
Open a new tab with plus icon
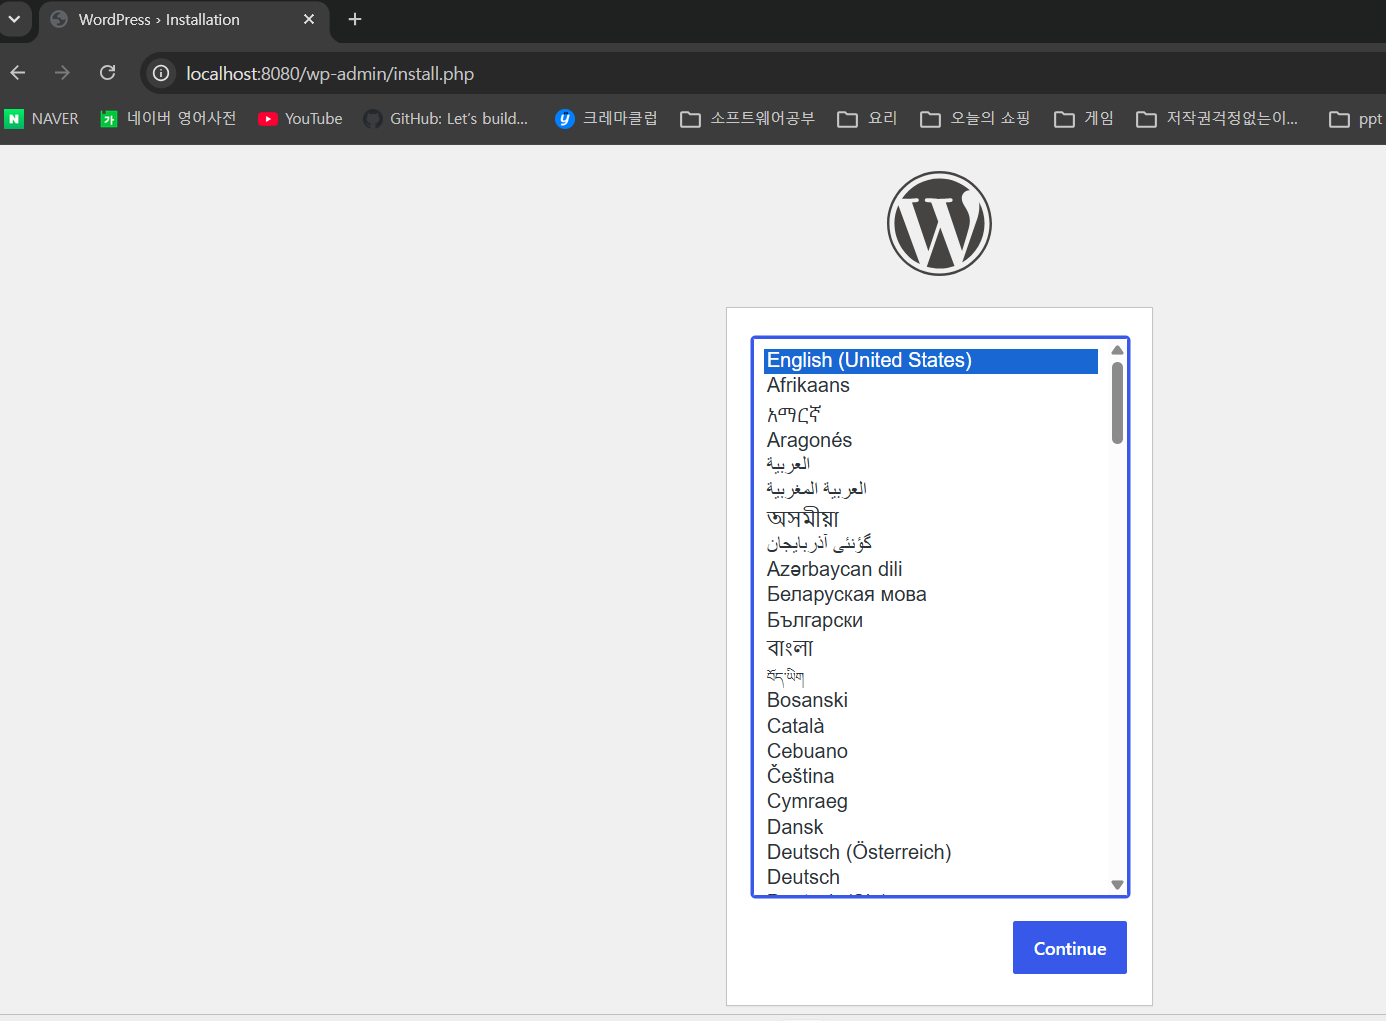[x=355, y=19]
